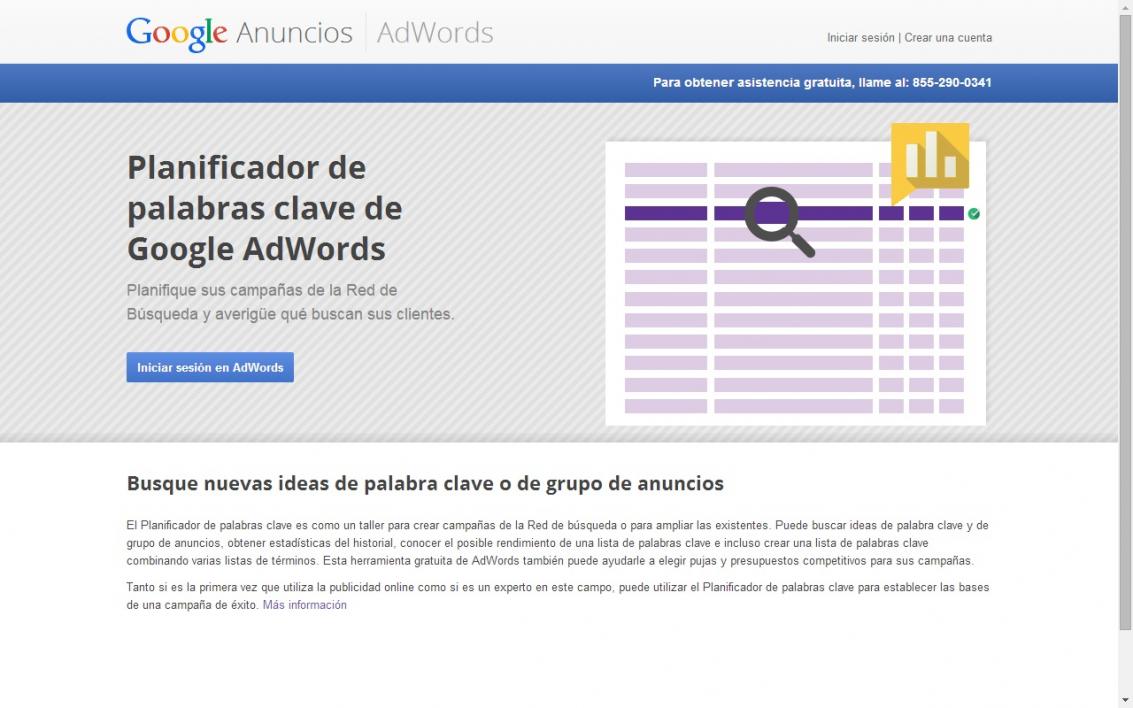This screenshot has height=708, width=1133.
Task: Click the bottom row of the keyword table illustration
Action: [x=793, y=406]
